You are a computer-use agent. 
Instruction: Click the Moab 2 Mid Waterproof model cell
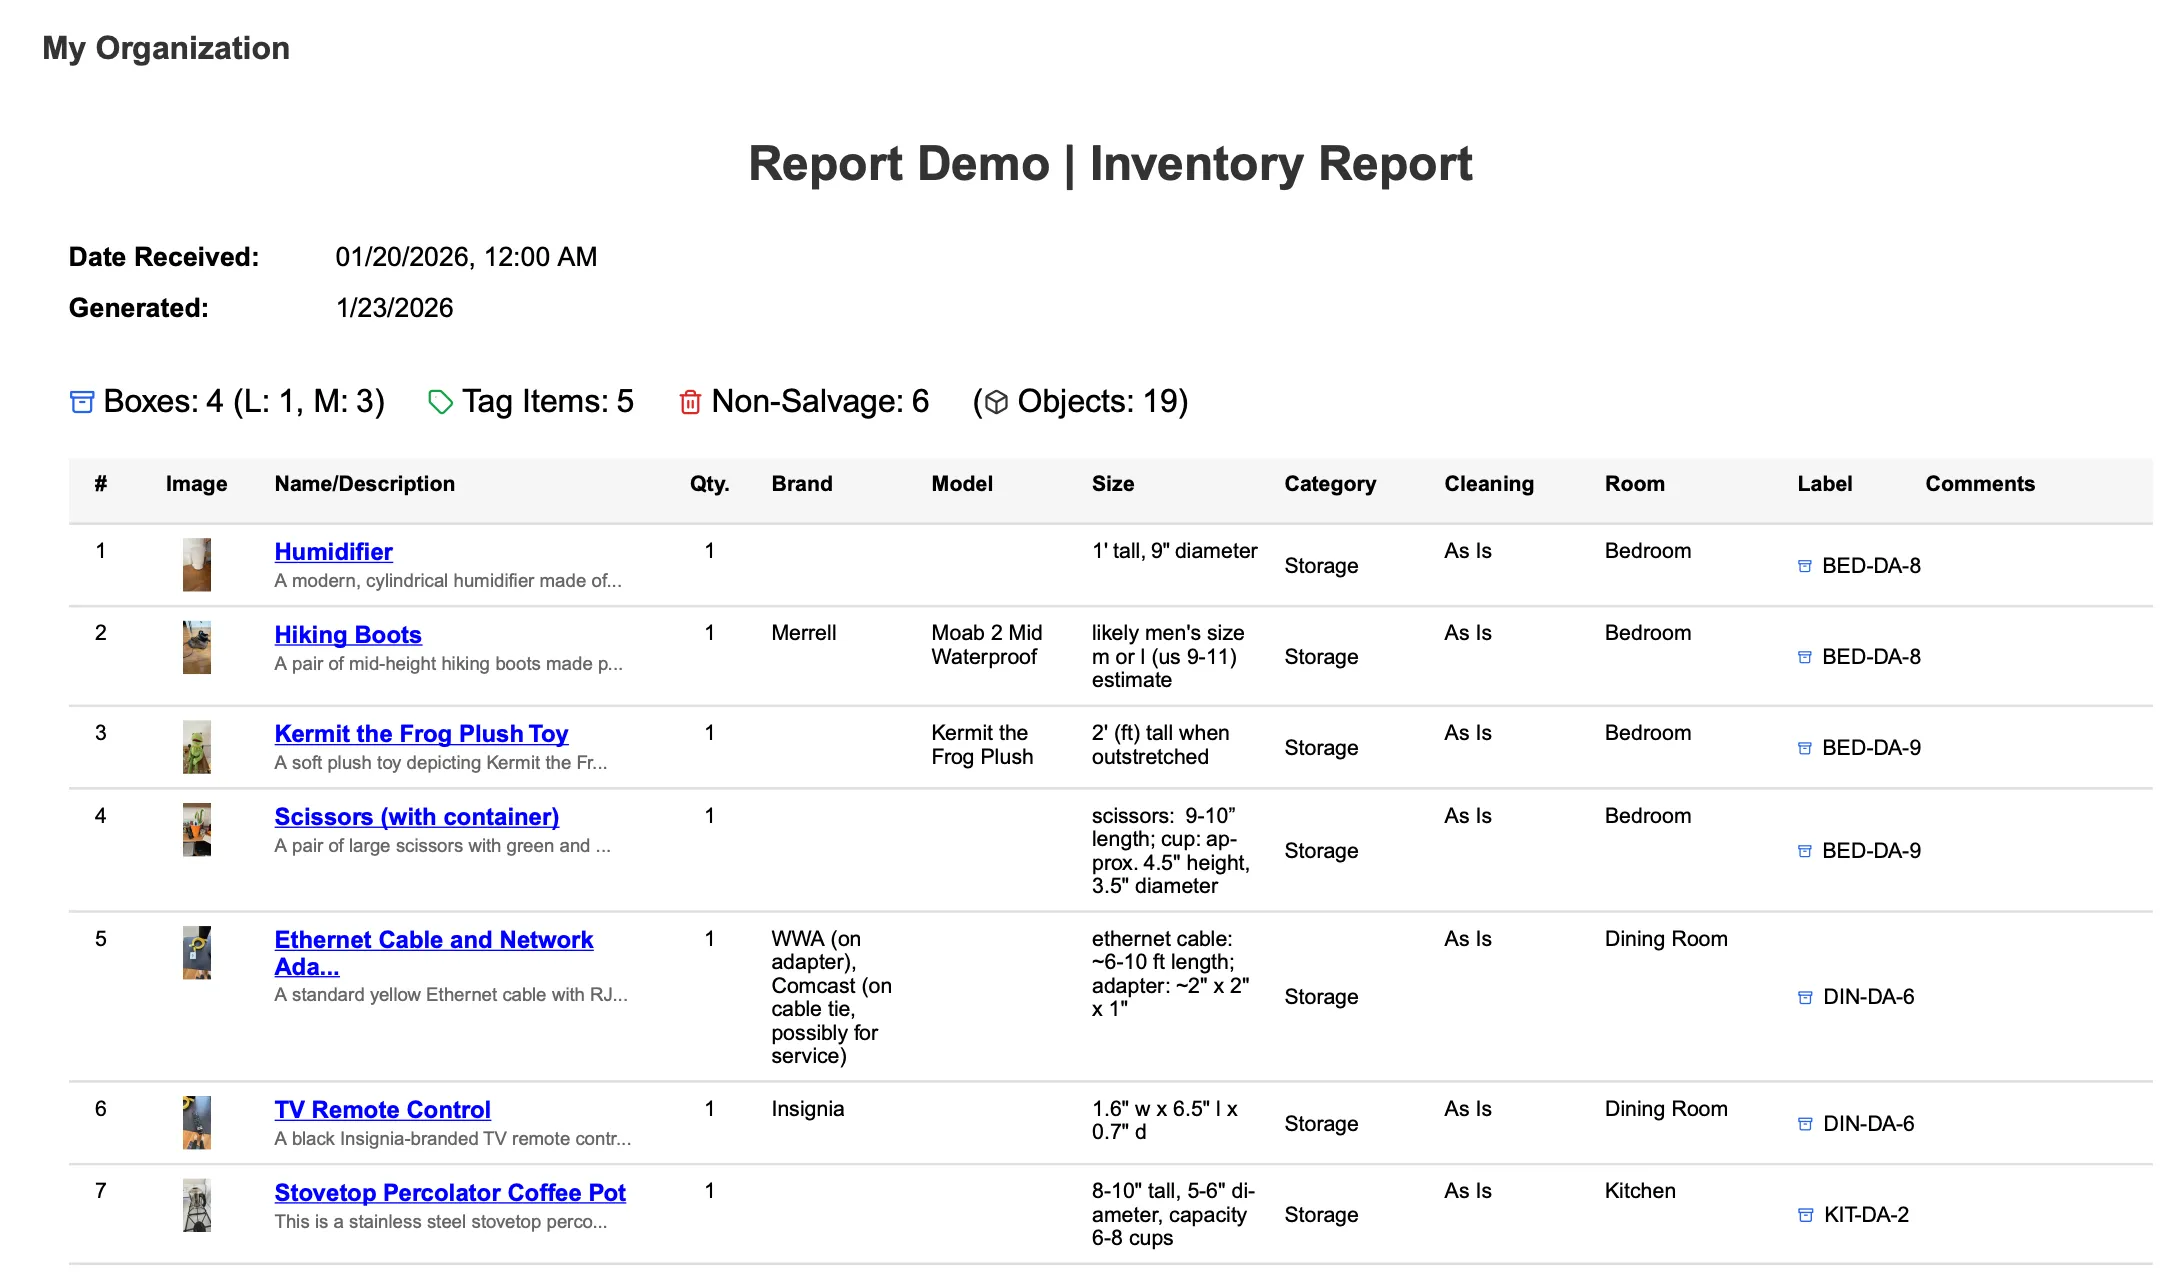point(987,645)
